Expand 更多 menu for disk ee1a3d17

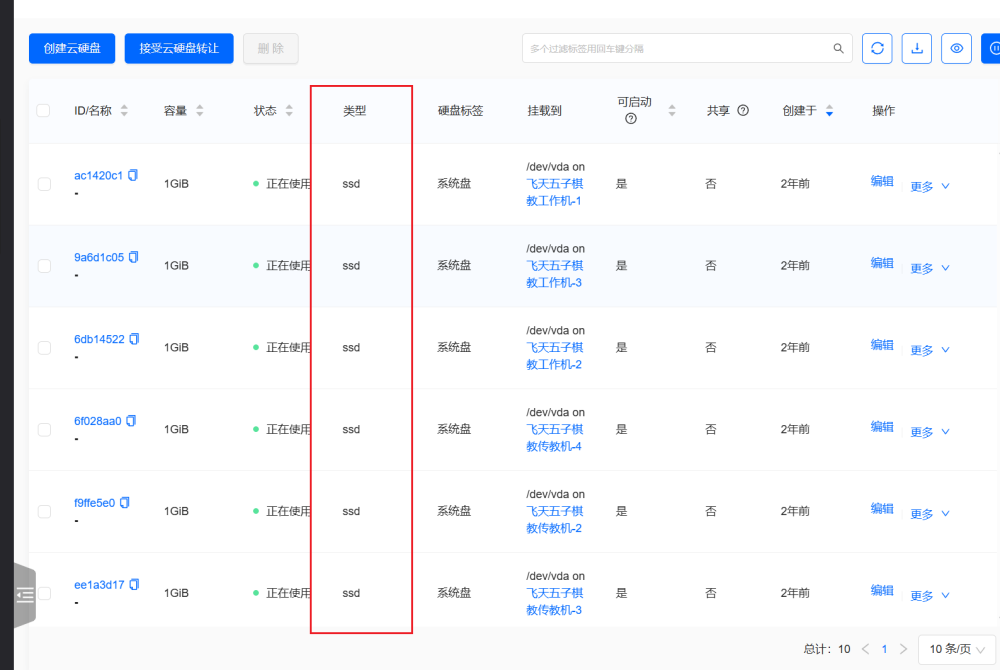(929, 596)
